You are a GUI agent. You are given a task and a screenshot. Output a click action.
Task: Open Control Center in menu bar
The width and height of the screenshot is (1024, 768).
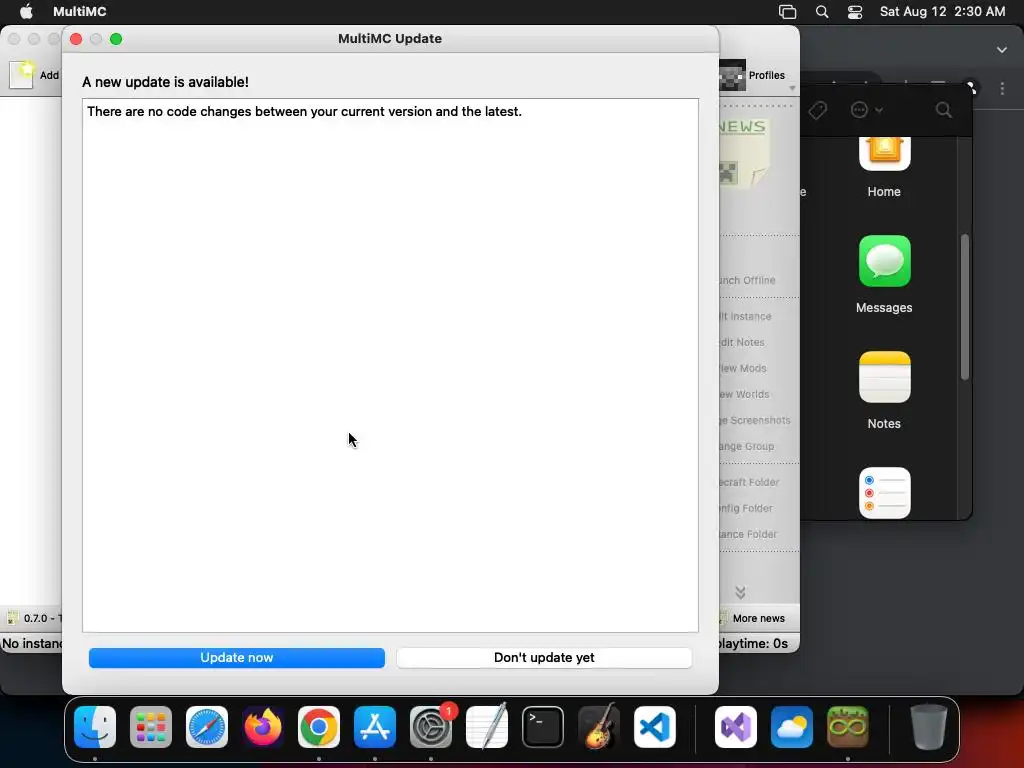point(854,12)
